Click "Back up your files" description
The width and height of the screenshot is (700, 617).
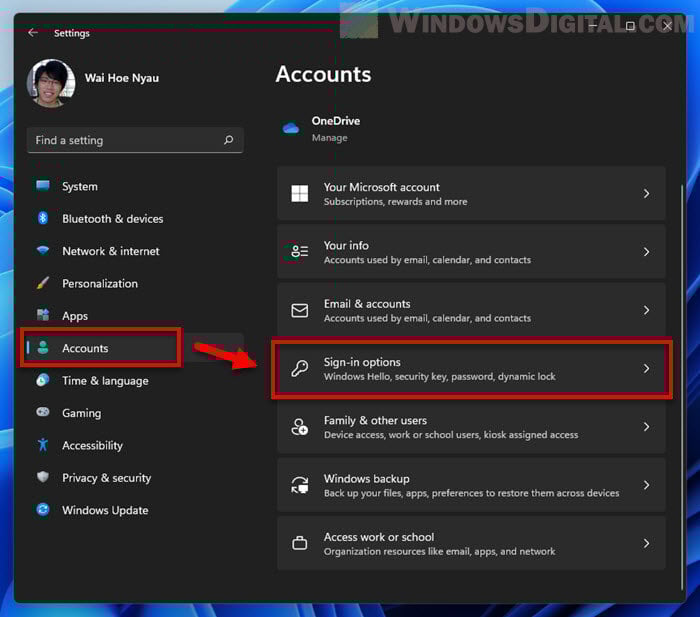(471, 493)
